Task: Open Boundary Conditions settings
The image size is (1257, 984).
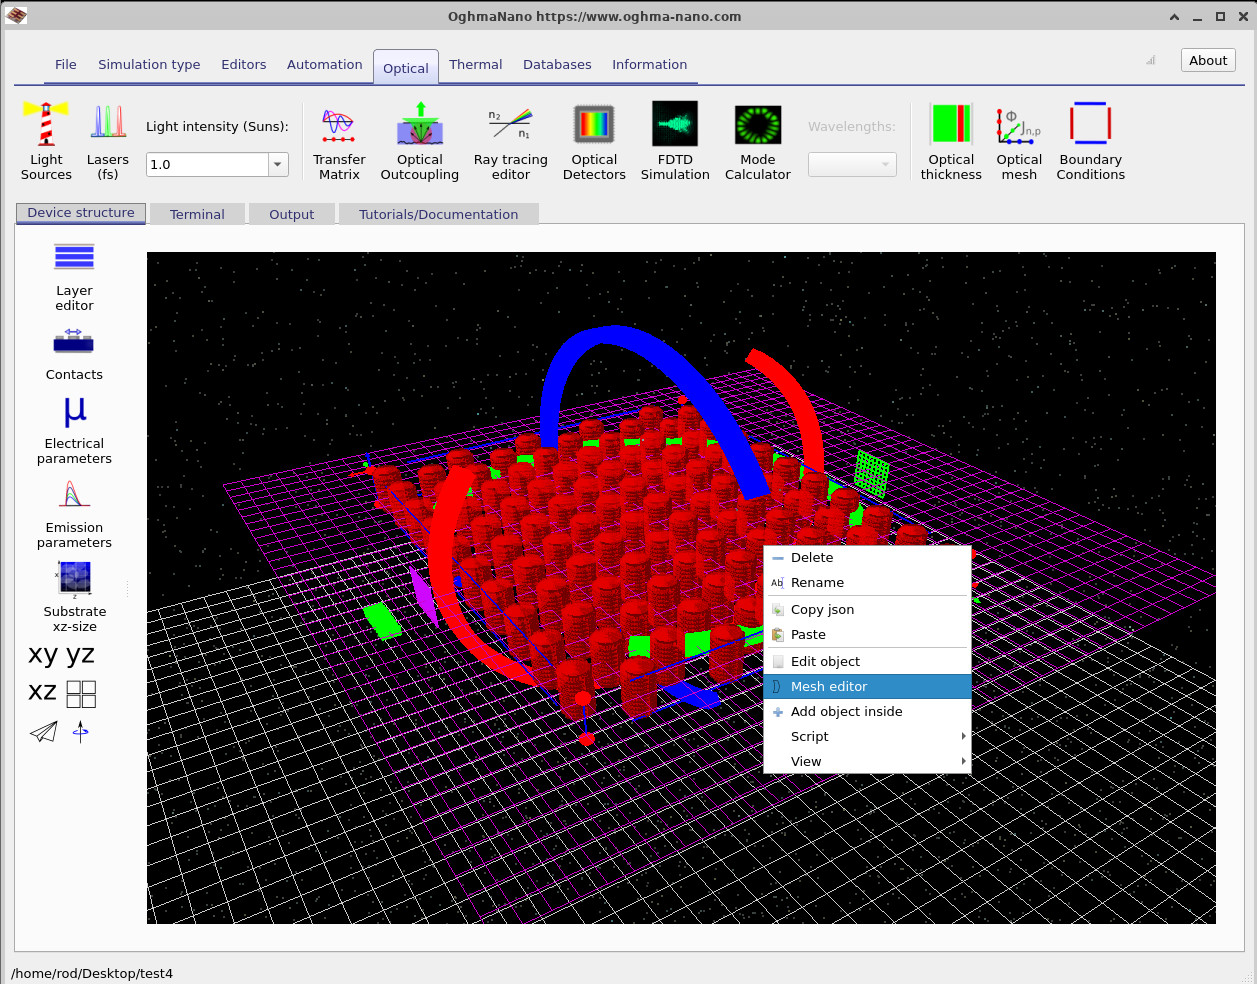Action: pos(1090,141)
